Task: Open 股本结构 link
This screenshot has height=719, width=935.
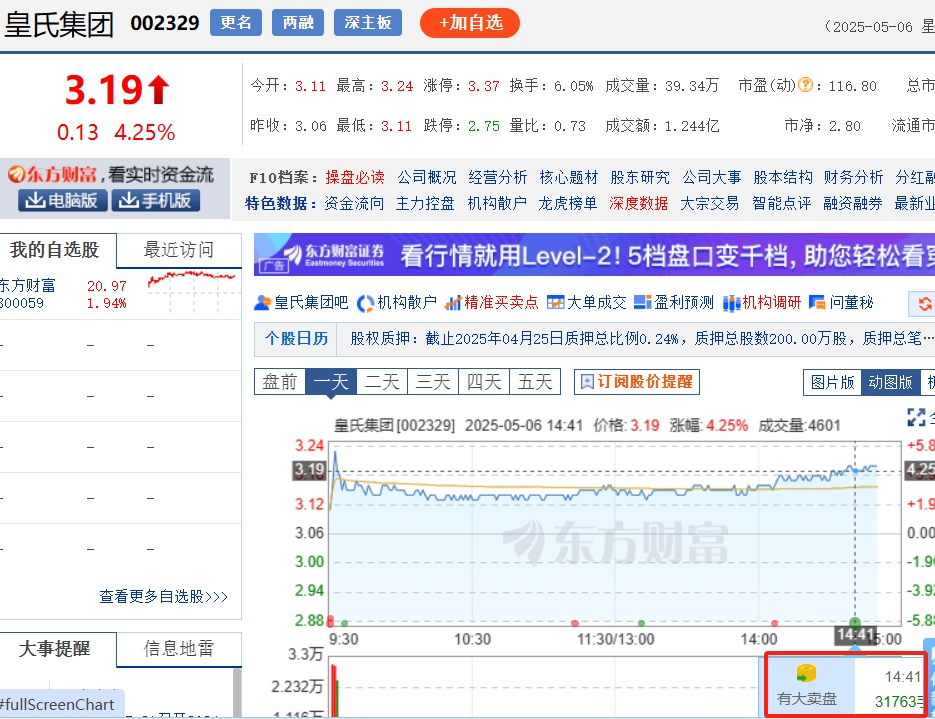Action: (782, 178)
